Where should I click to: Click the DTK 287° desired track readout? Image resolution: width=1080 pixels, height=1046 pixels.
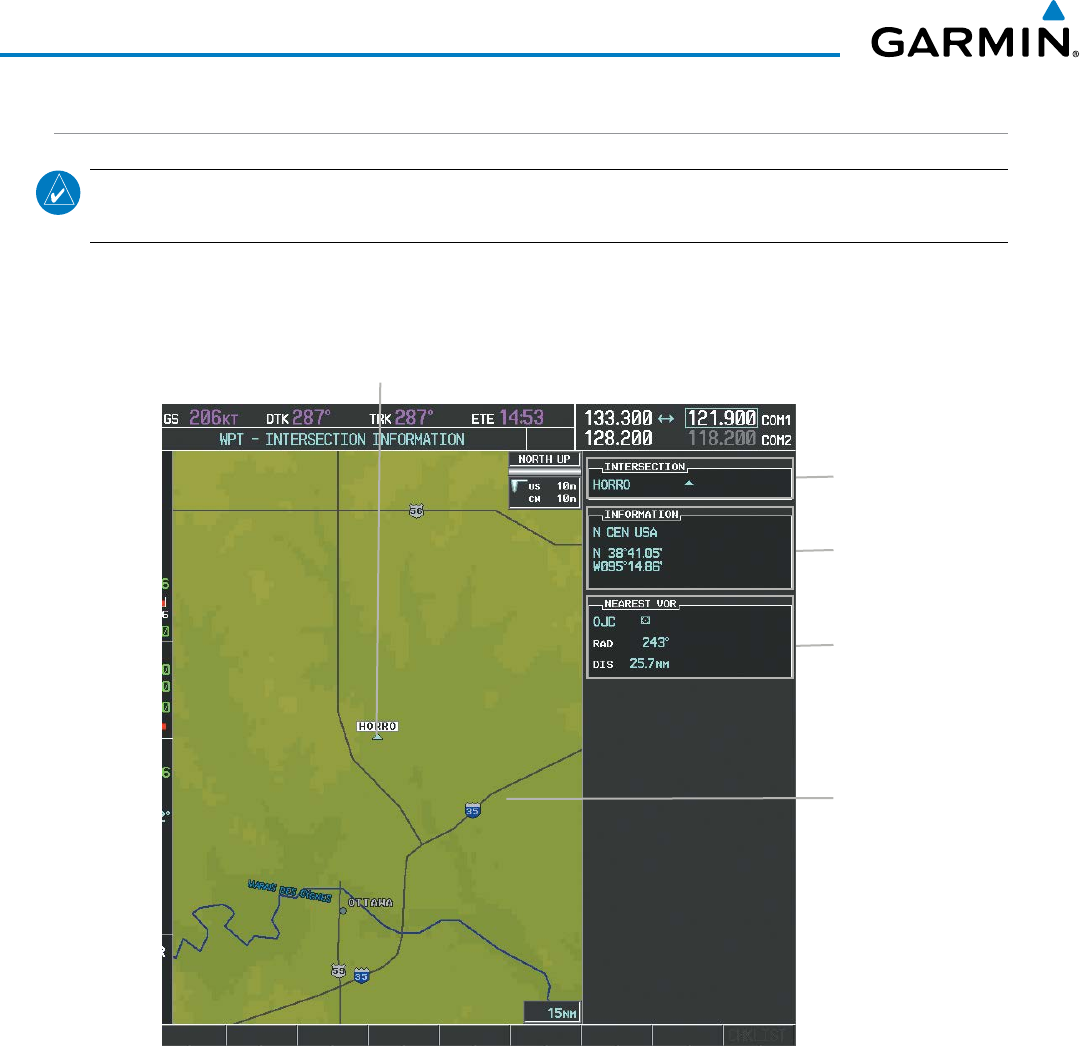298,418
